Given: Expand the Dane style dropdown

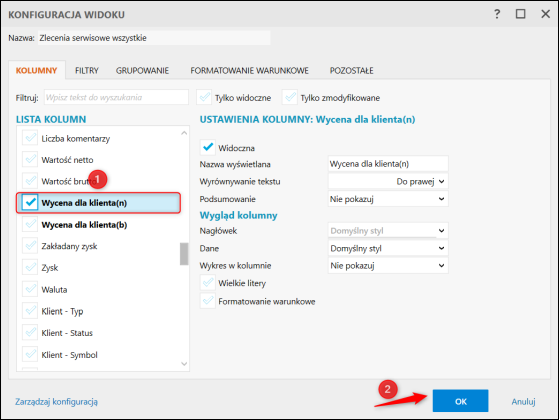Looking at the screenshot, I should pos(388,248).
